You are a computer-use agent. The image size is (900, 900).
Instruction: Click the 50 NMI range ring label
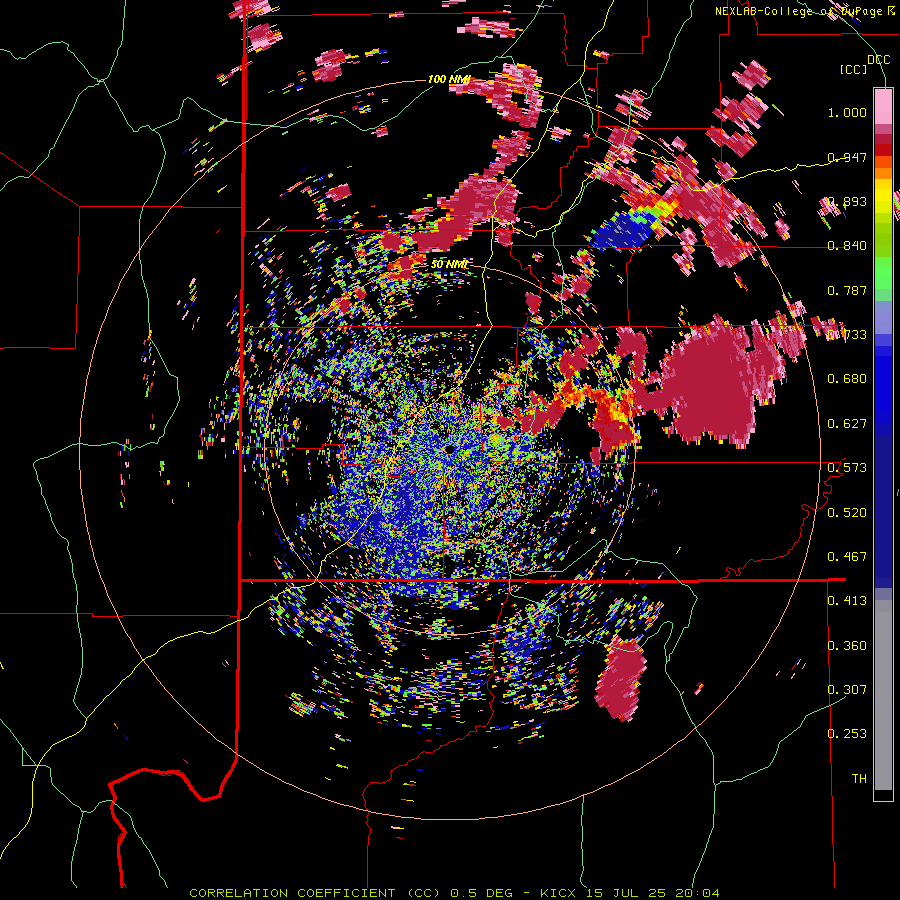pos(449,265)
